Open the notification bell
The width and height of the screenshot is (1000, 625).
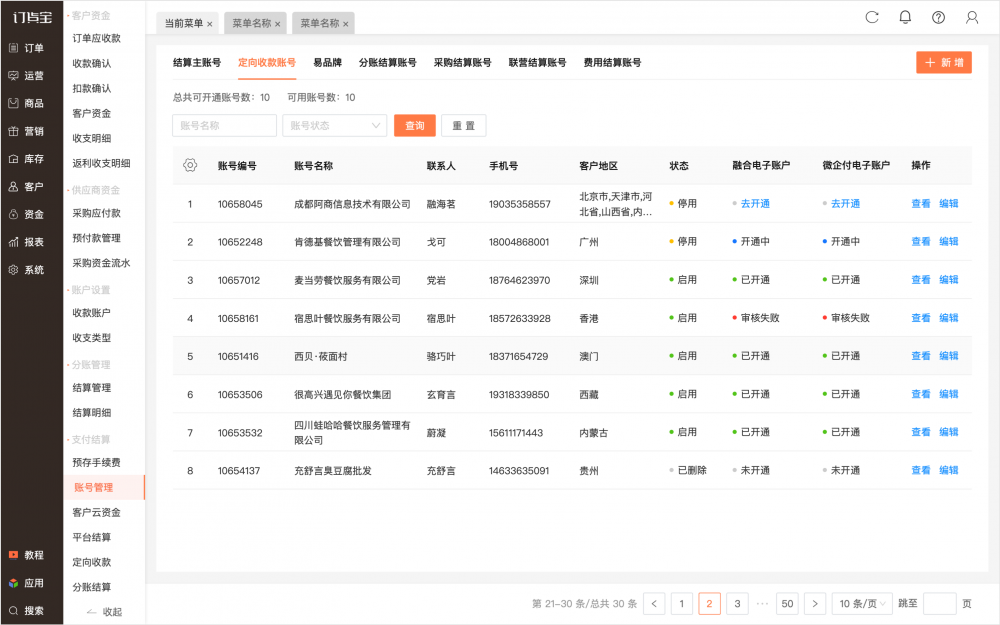point(905,17)
